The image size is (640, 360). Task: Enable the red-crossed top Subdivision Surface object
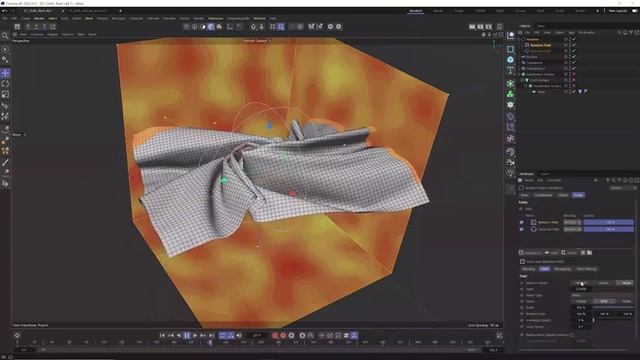click(x=574, y=74)
